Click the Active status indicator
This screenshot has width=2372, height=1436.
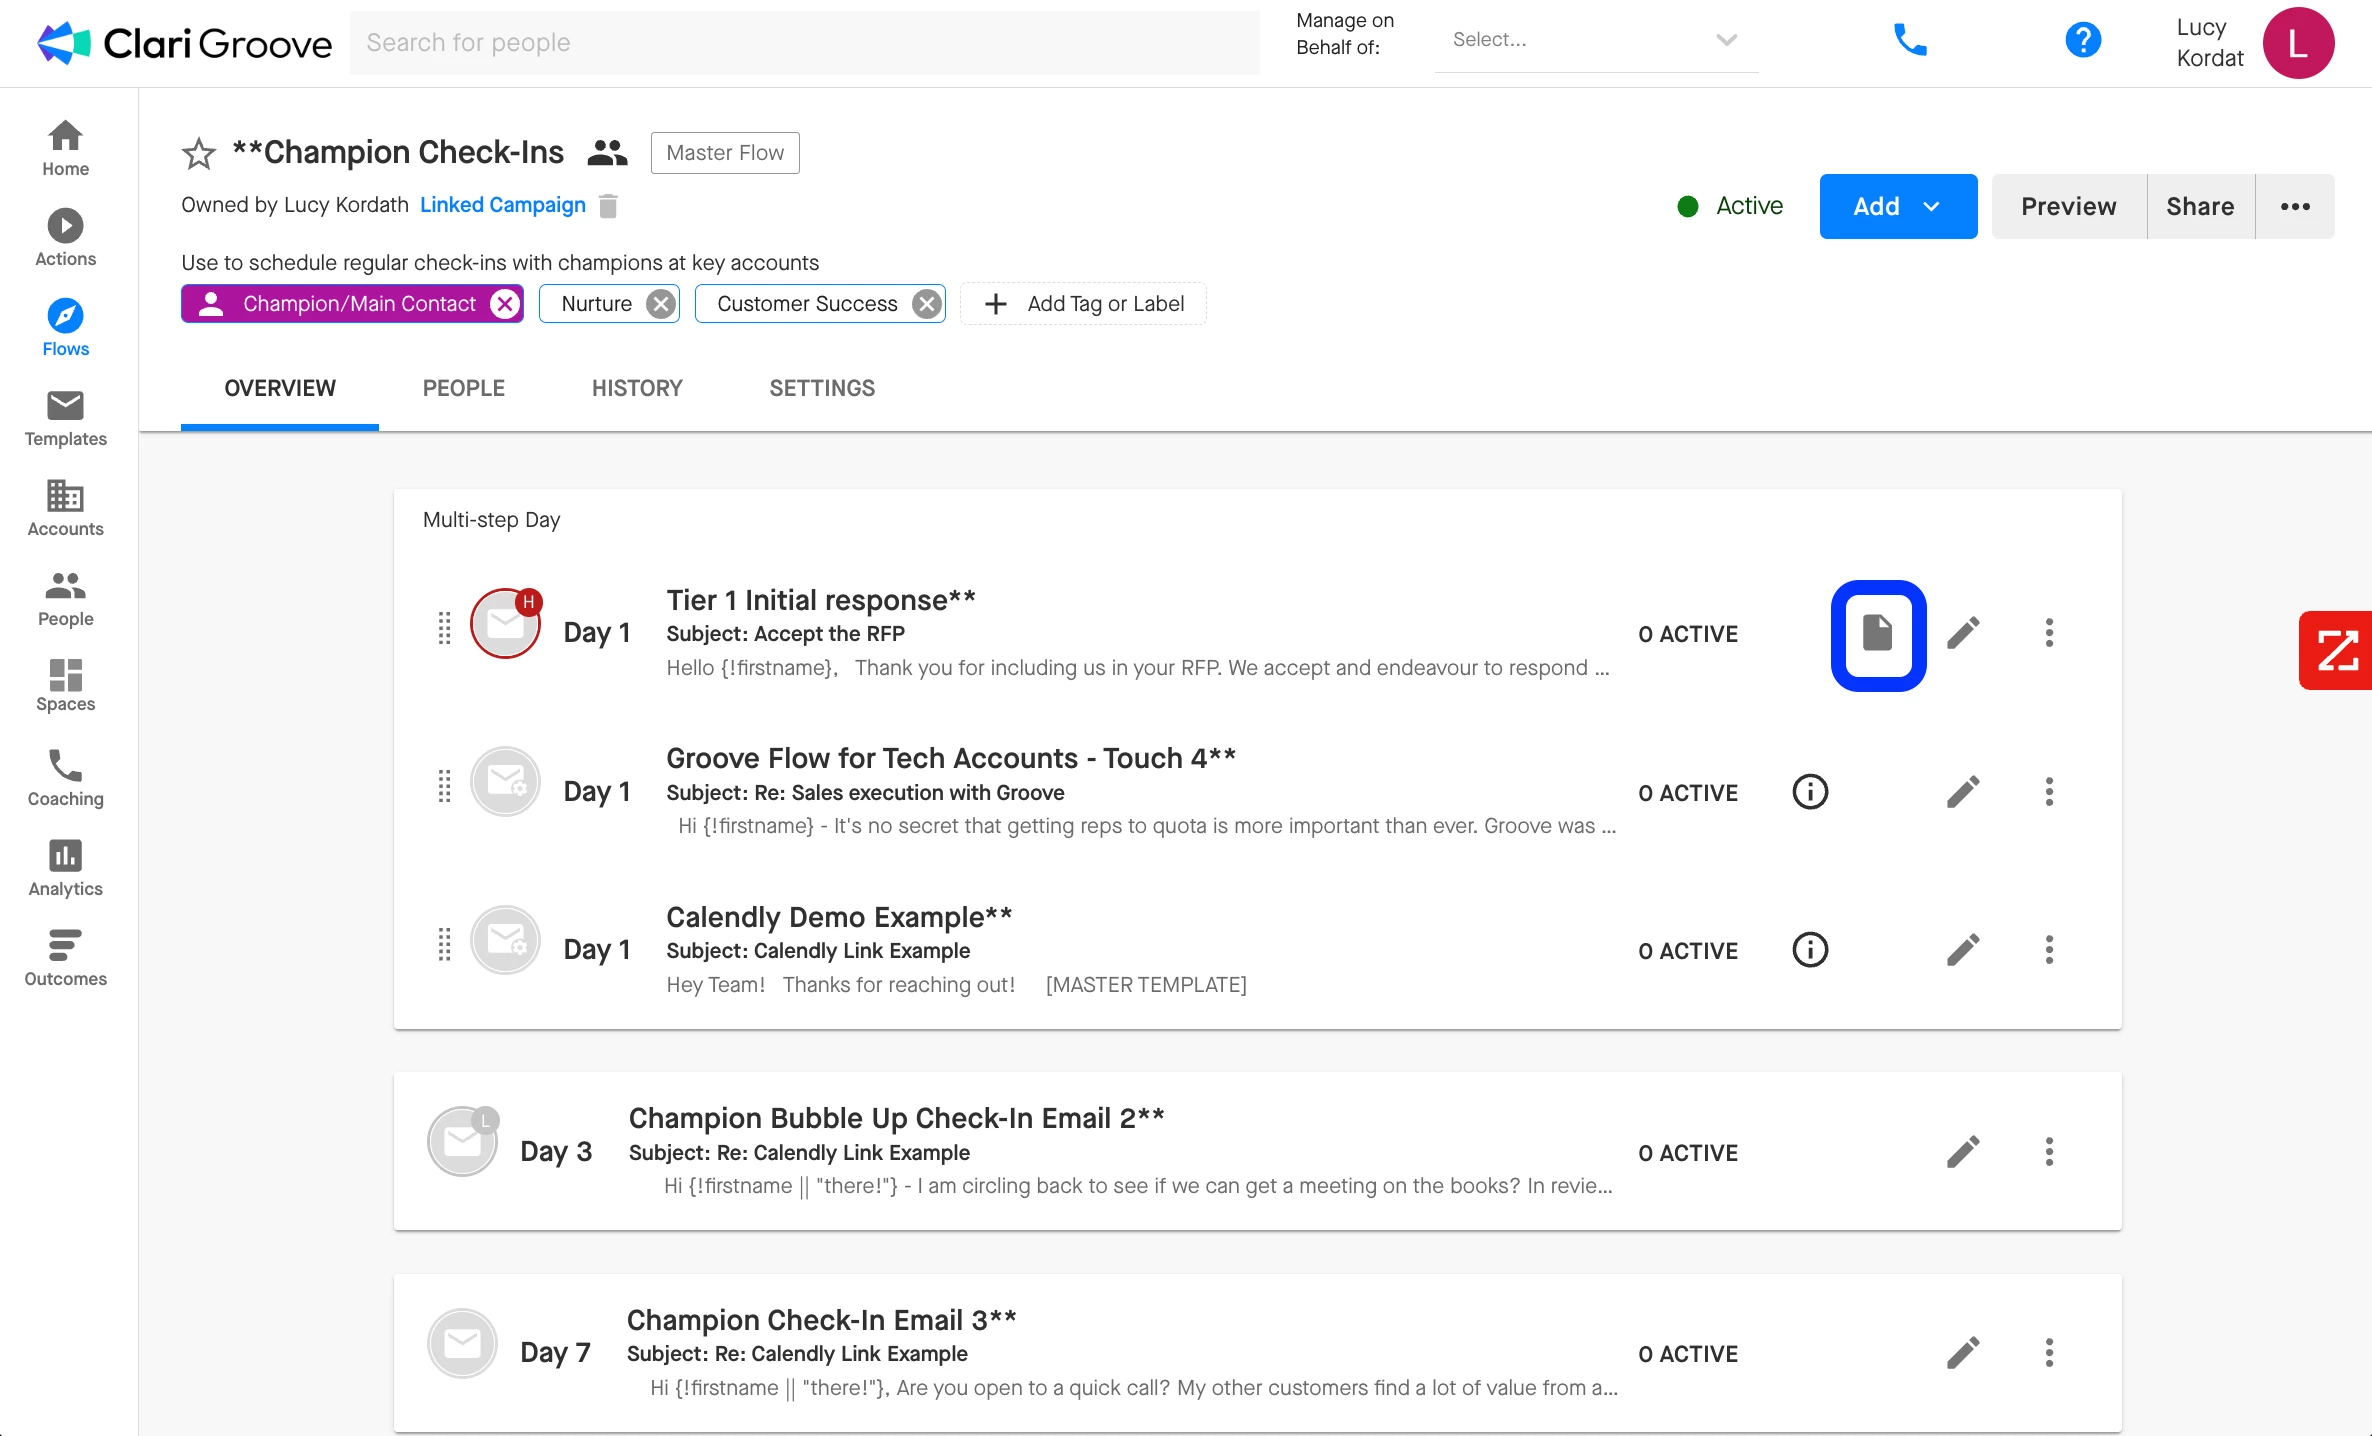coord(1730,206)
